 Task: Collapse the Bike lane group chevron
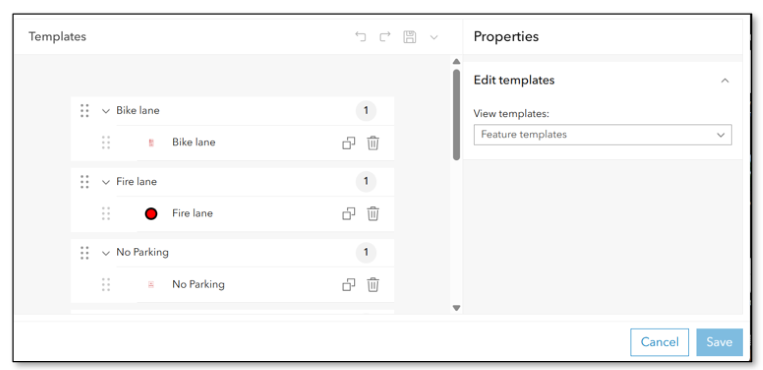[x=106, y=111]
